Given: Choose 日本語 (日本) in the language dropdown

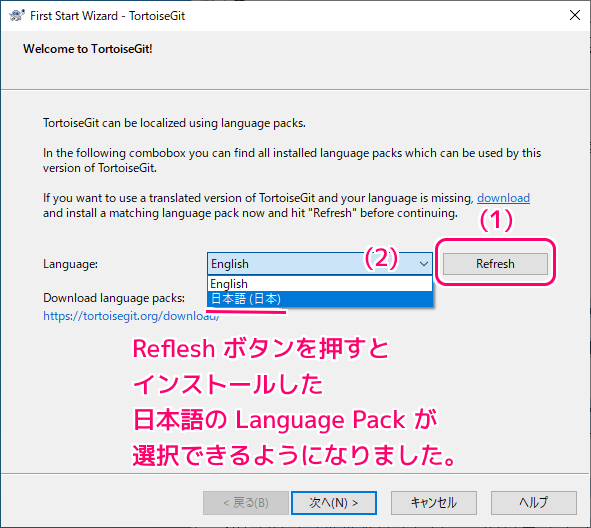Looking at the screenshot, I should point(320,299).
